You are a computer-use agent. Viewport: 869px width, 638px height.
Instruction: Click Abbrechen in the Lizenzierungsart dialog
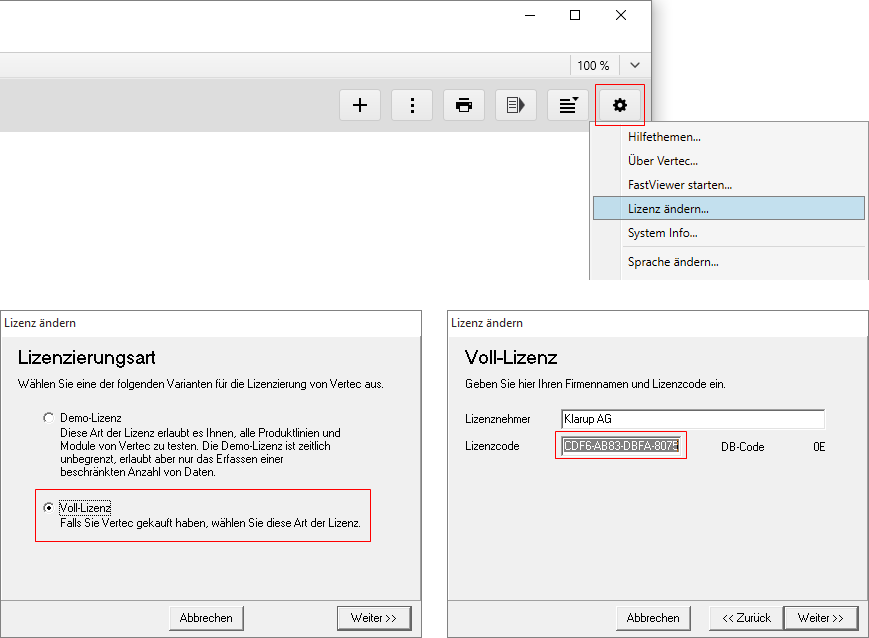coord(206,618)
